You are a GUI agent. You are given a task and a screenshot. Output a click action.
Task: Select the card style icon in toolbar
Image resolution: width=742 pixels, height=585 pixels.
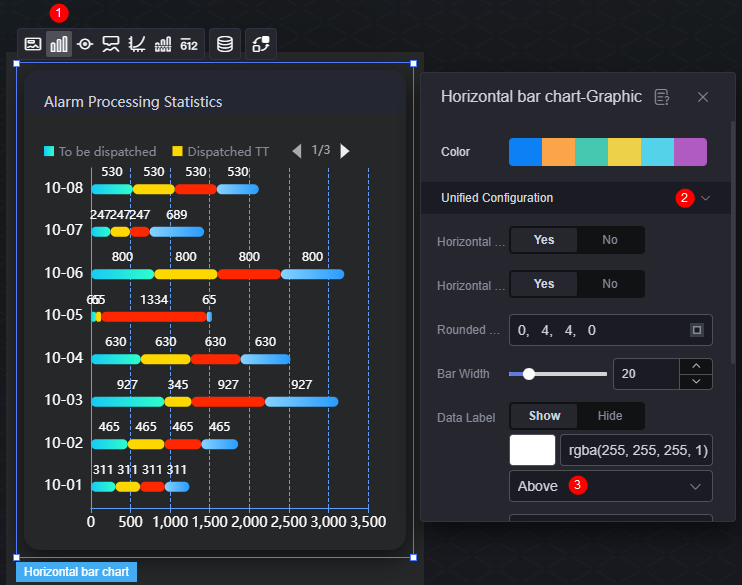point(33,44)
